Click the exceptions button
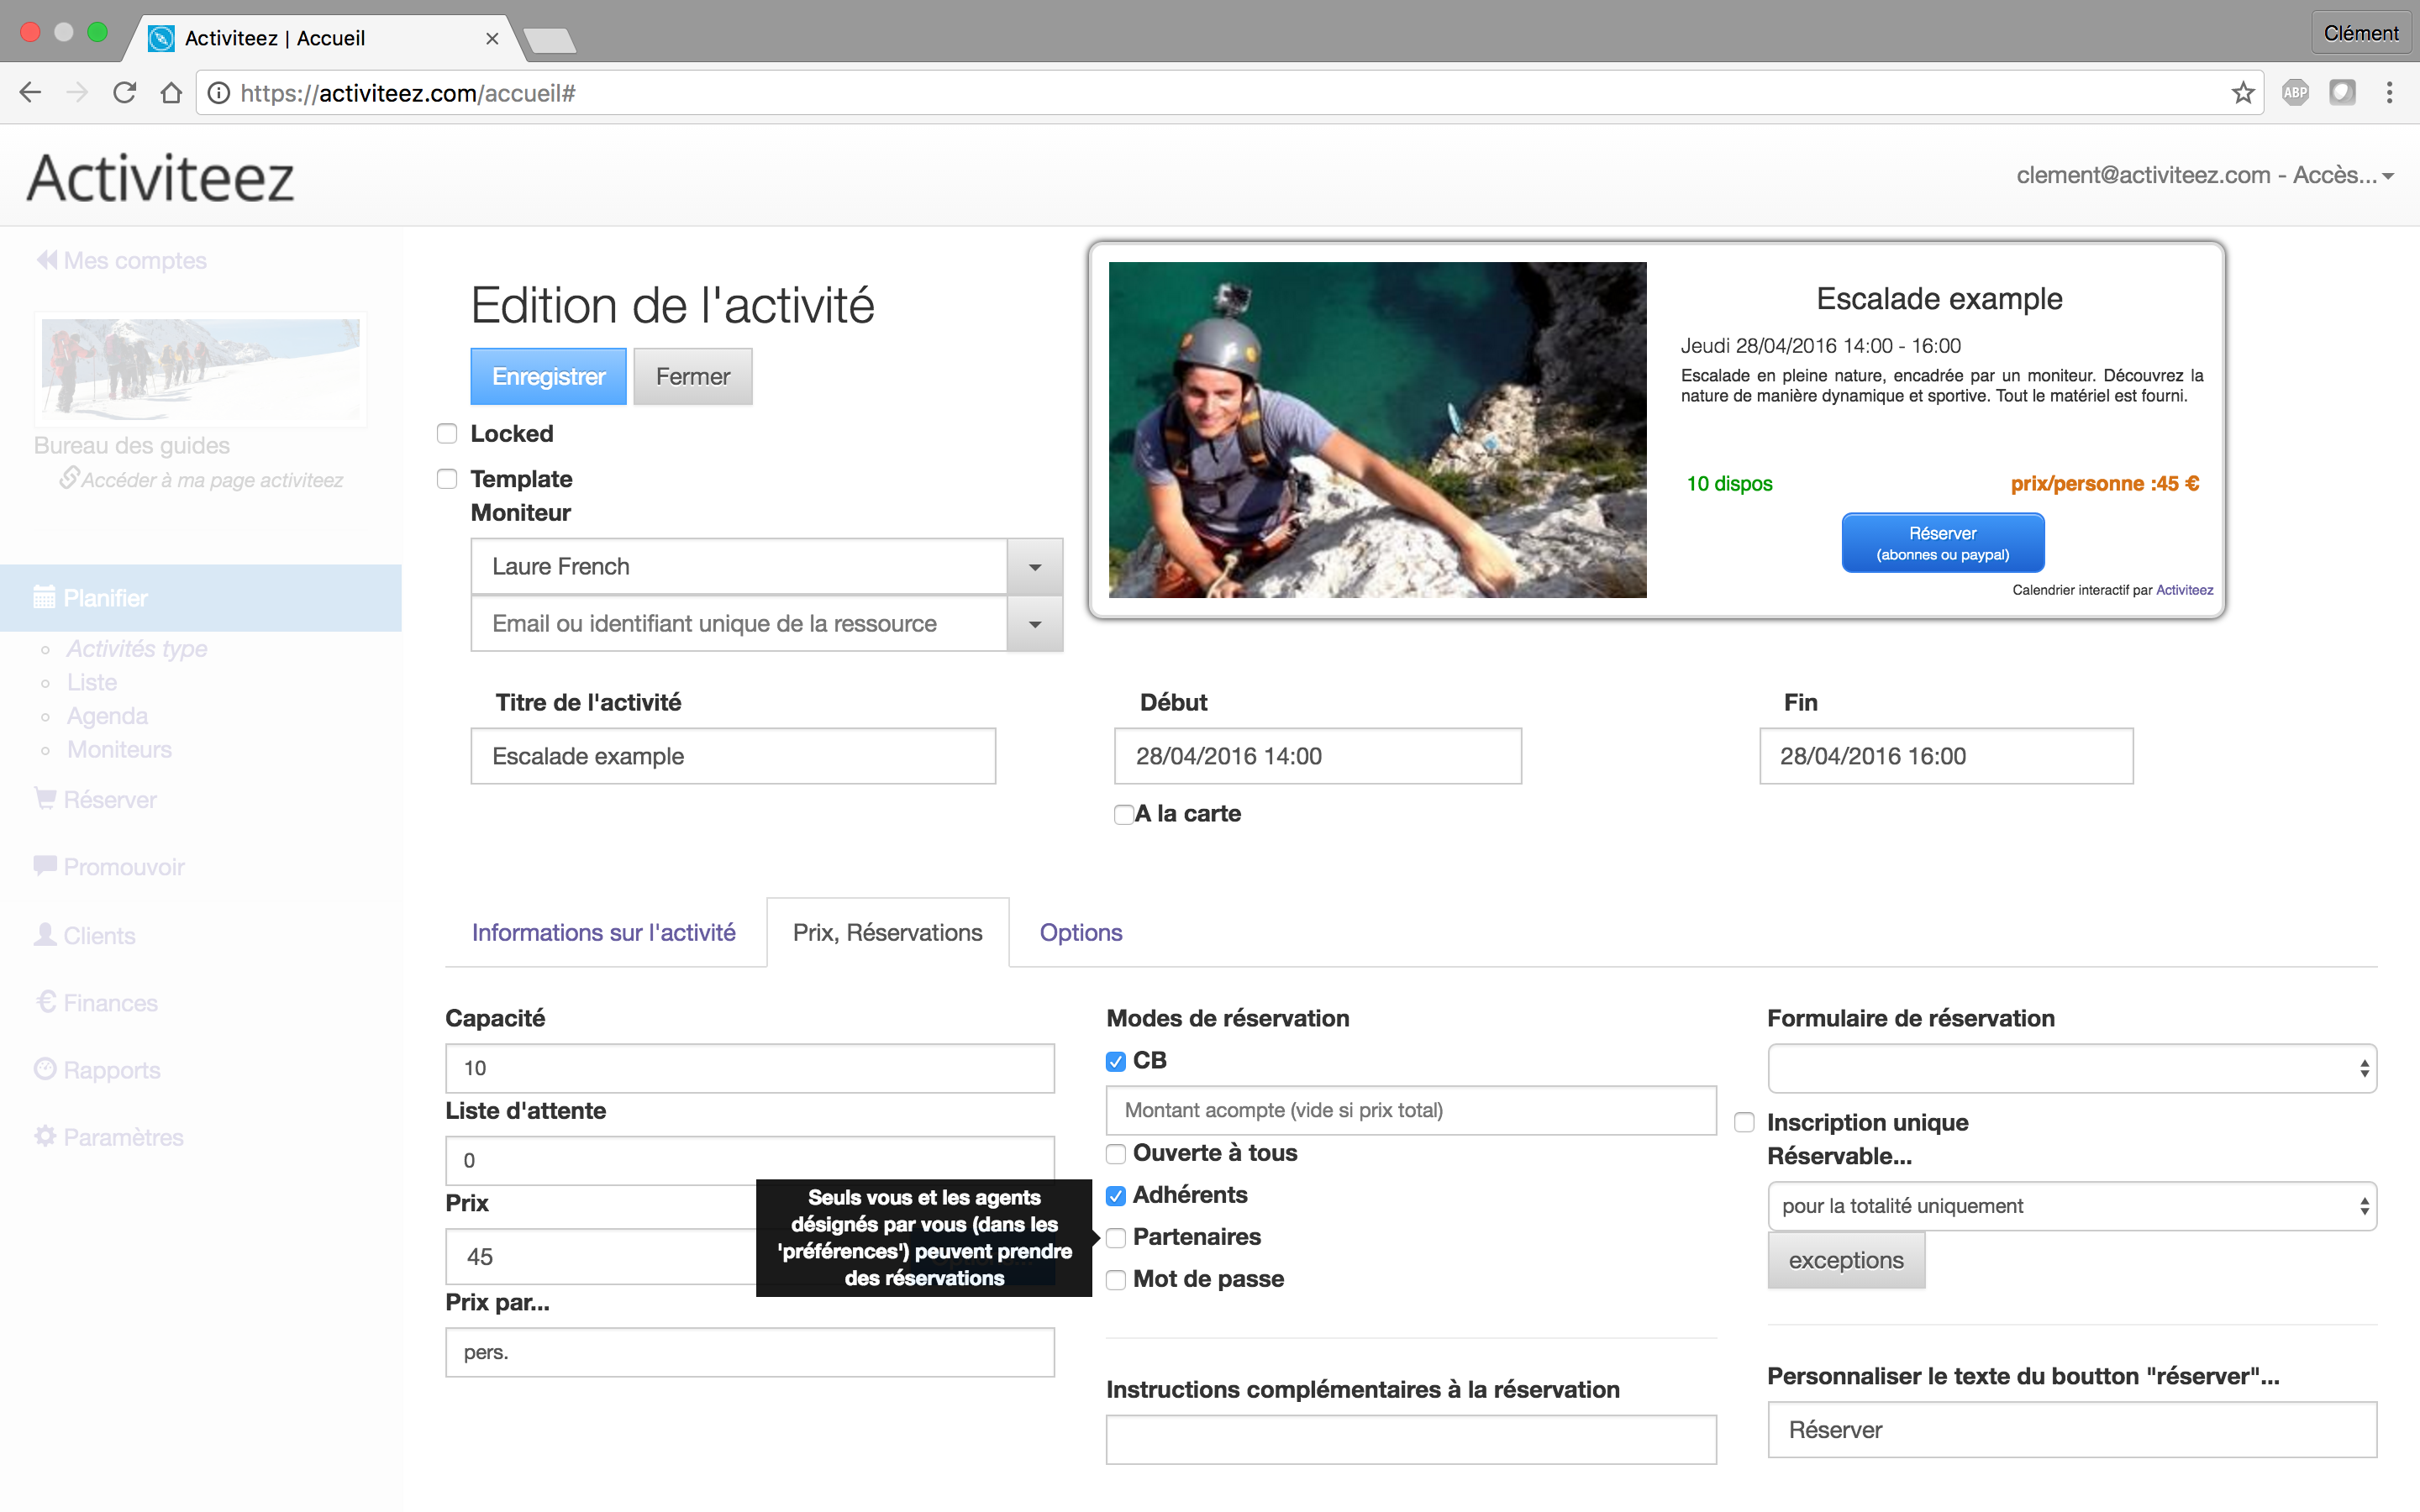 [x=1846, y=1260]
